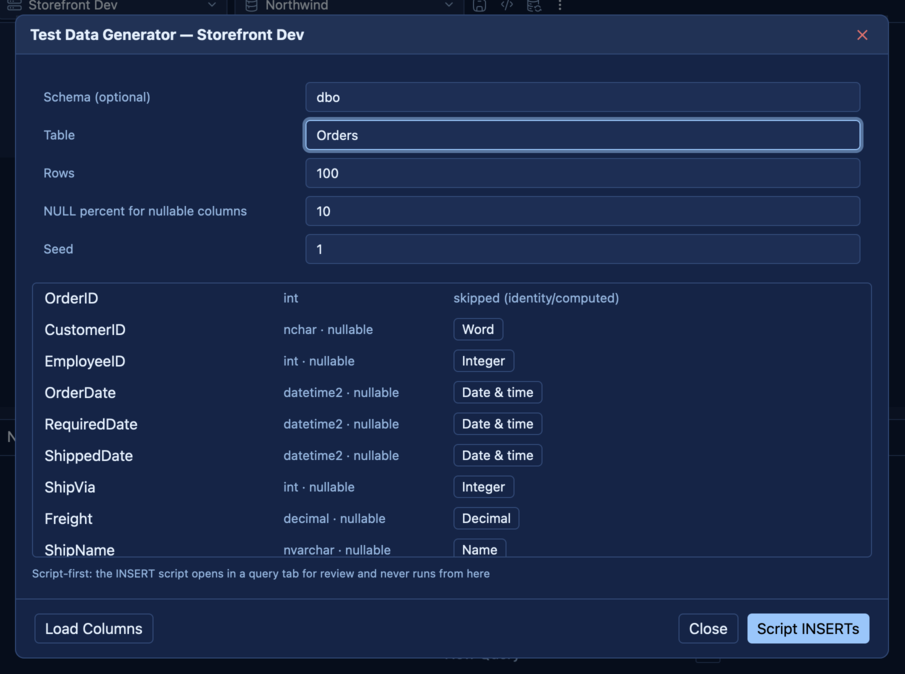Click the 'nvarchar · nullable' type text
Viewport: 905px width, 674px height.
(337, 550)
